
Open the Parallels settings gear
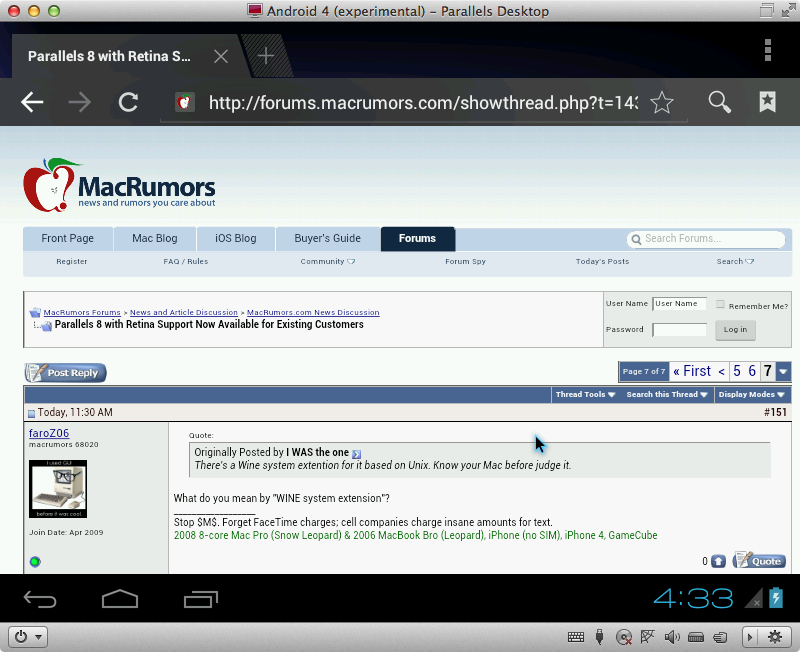coord(775,637)
